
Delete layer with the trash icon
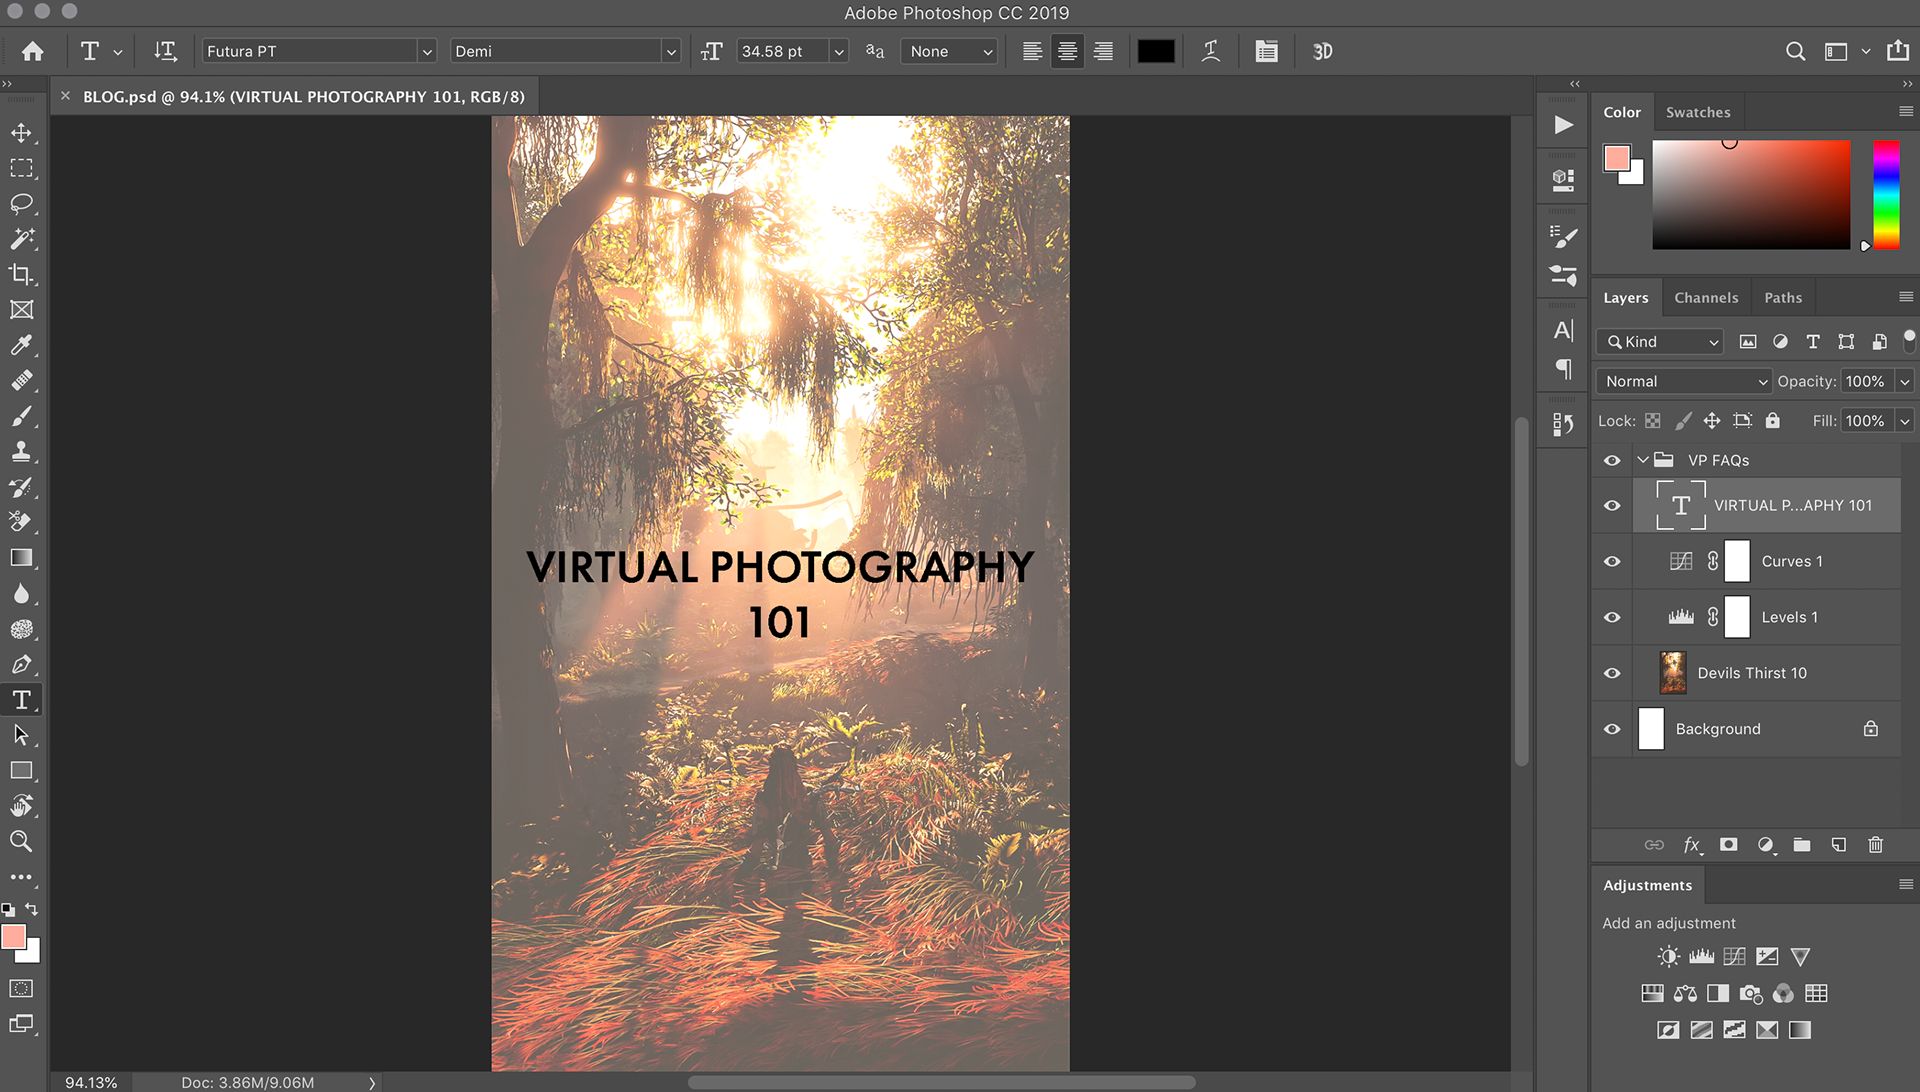click(1875, 845)
